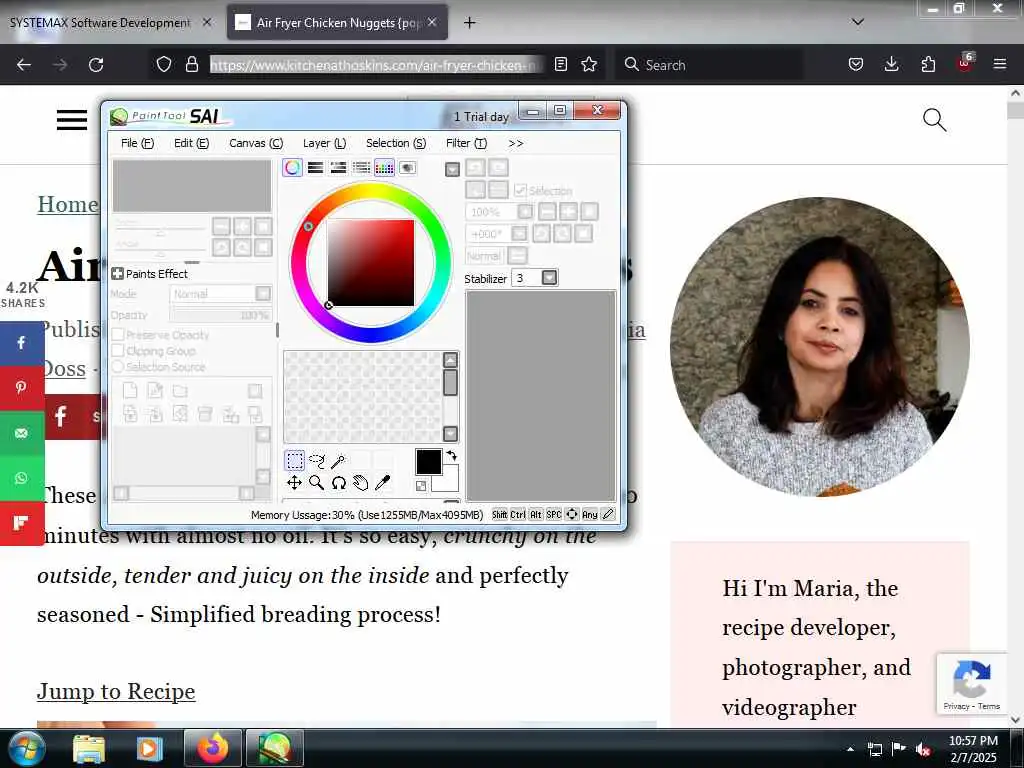This screenshot has height=768, width=1024.
Task: Share via the Flipboard sidebar button
Action: [22, 523]
